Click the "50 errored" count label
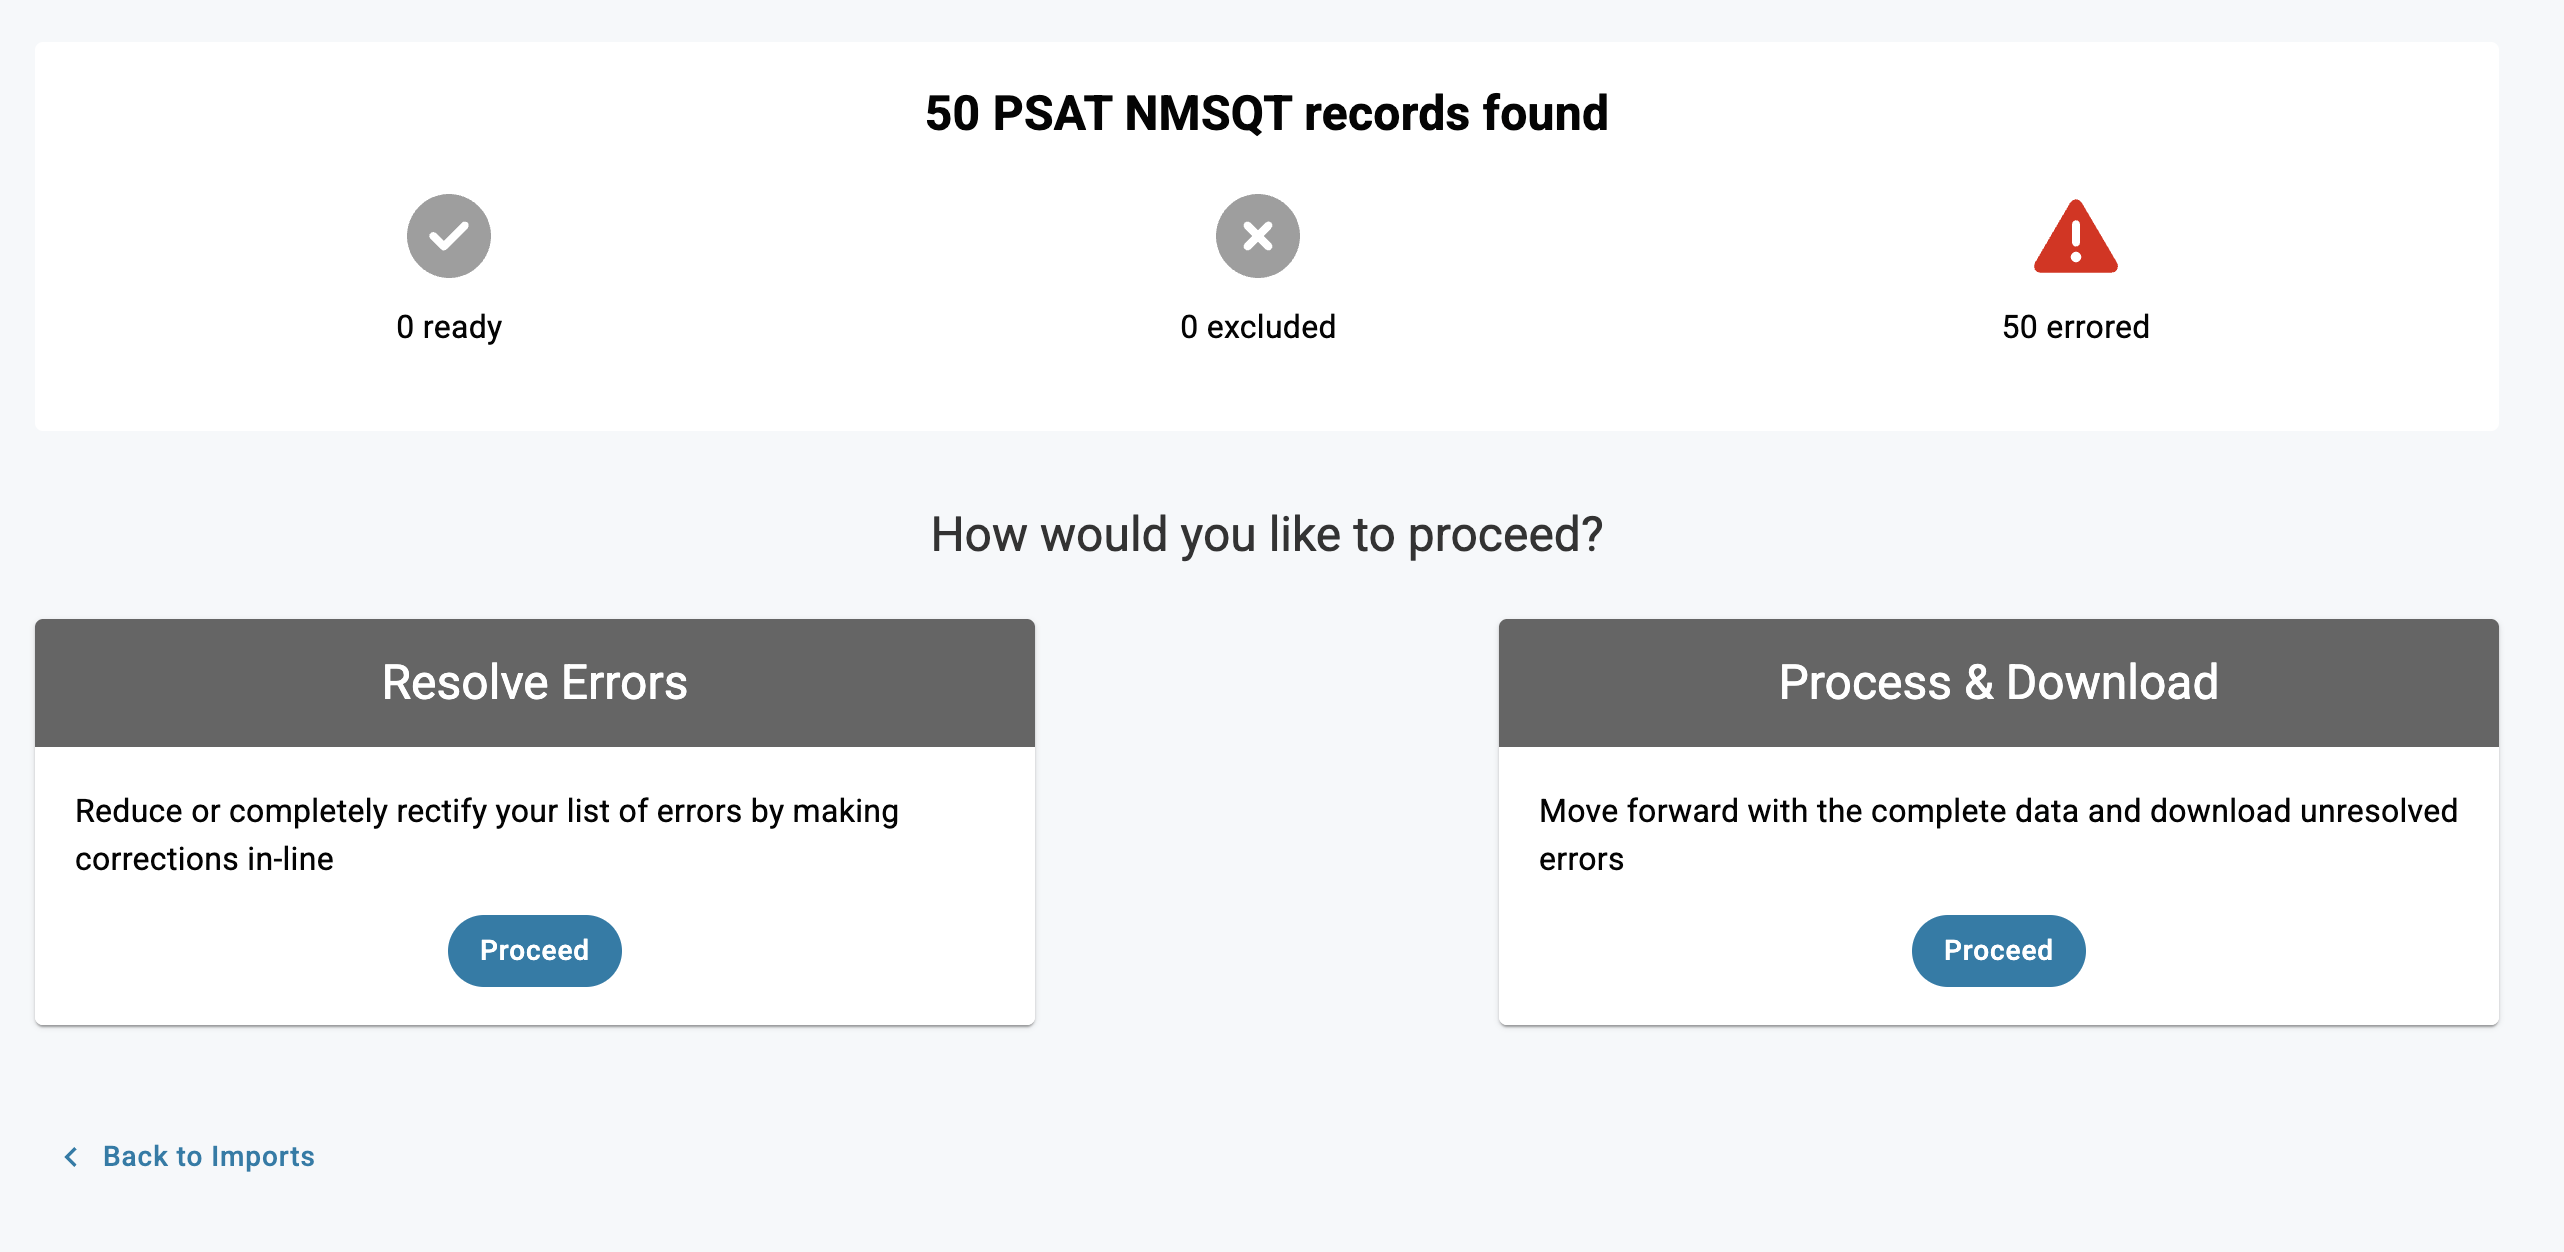2564x1252 pixels. (2075, 327)
